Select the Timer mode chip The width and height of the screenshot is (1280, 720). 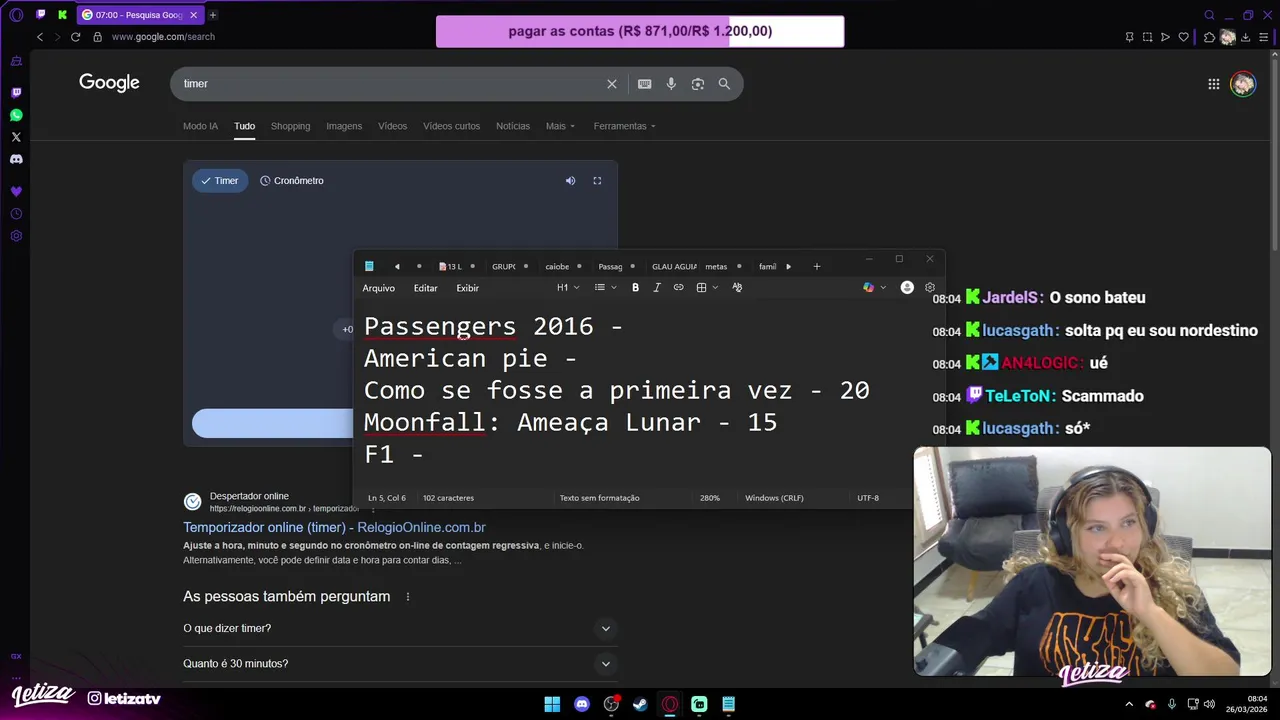tap(220, 181)
